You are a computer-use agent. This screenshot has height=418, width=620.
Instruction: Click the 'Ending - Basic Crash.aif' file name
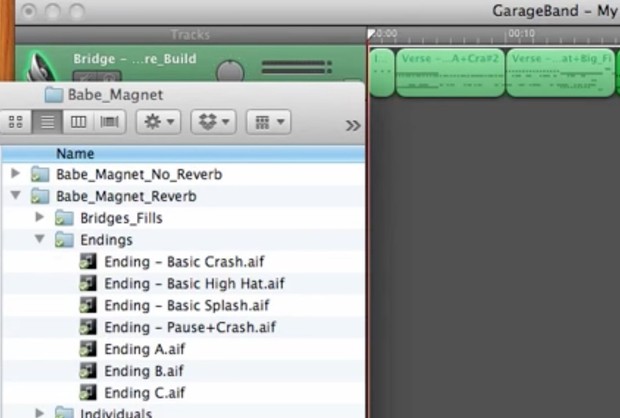184,262
